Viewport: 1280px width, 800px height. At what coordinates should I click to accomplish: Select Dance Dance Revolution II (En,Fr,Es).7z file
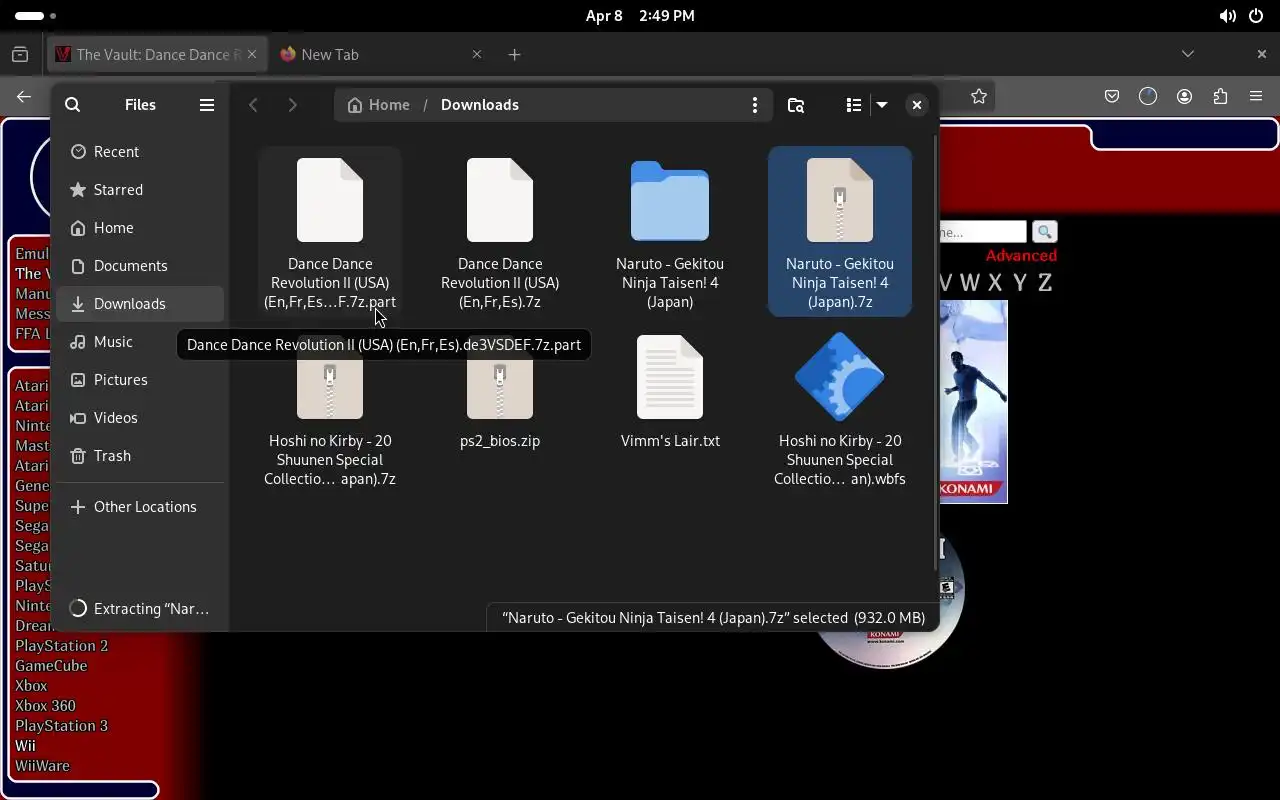(500, 233)
